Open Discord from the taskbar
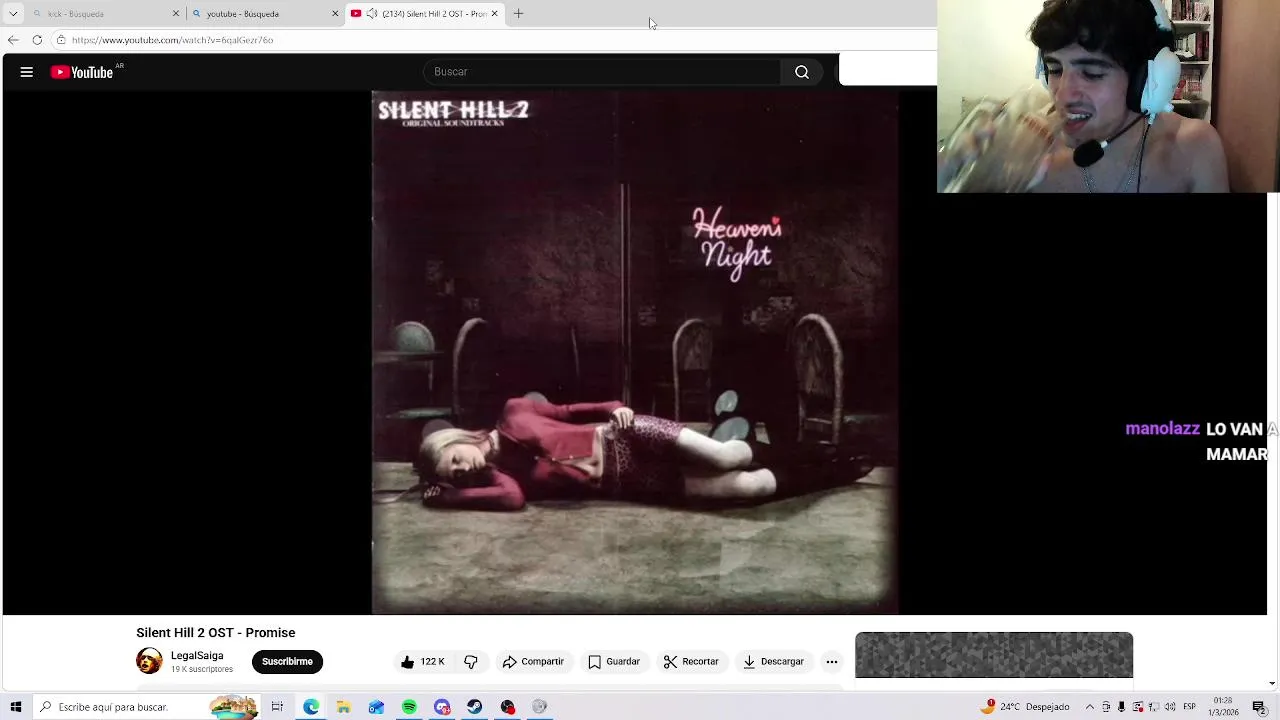The image size is (1280, 720). click(x=442, y=707)
